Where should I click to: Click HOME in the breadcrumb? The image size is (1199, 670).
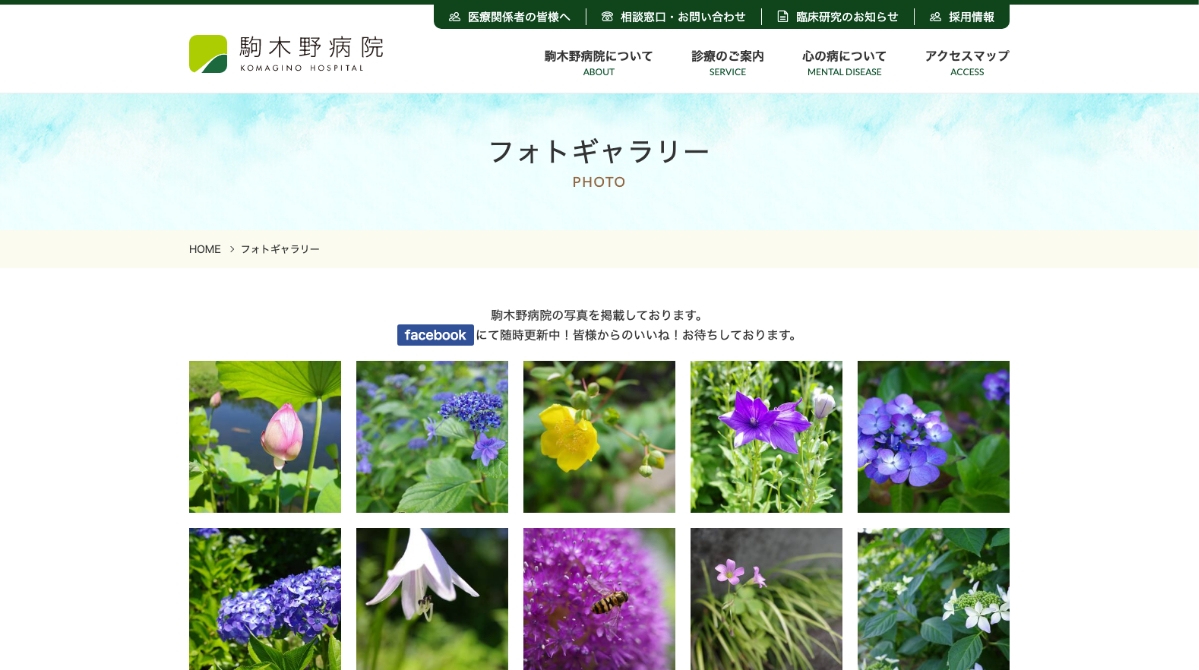click(205, 249)
